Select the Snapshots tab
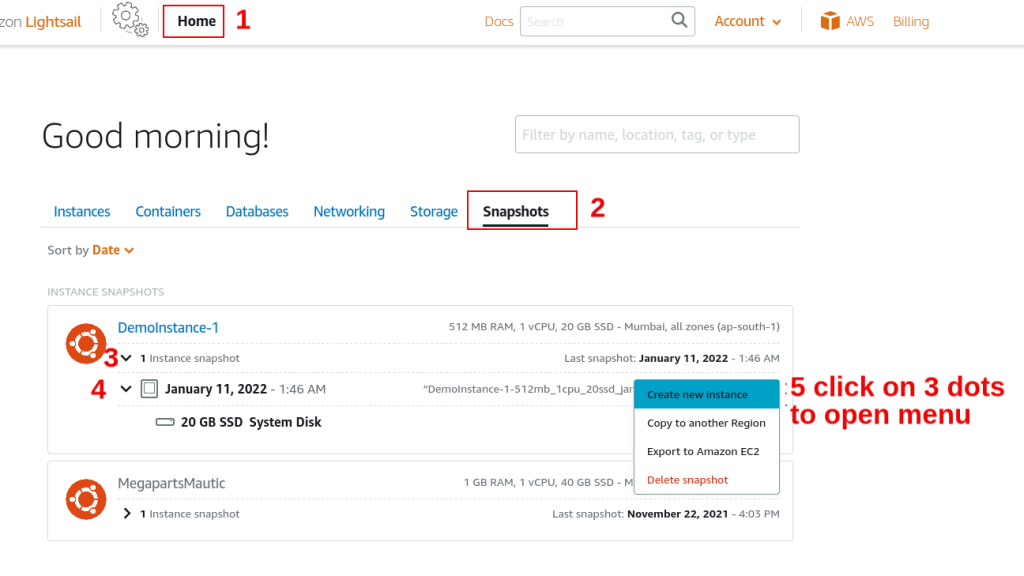Viewport: 1024px width, 576px height. [x=515, y=212]
